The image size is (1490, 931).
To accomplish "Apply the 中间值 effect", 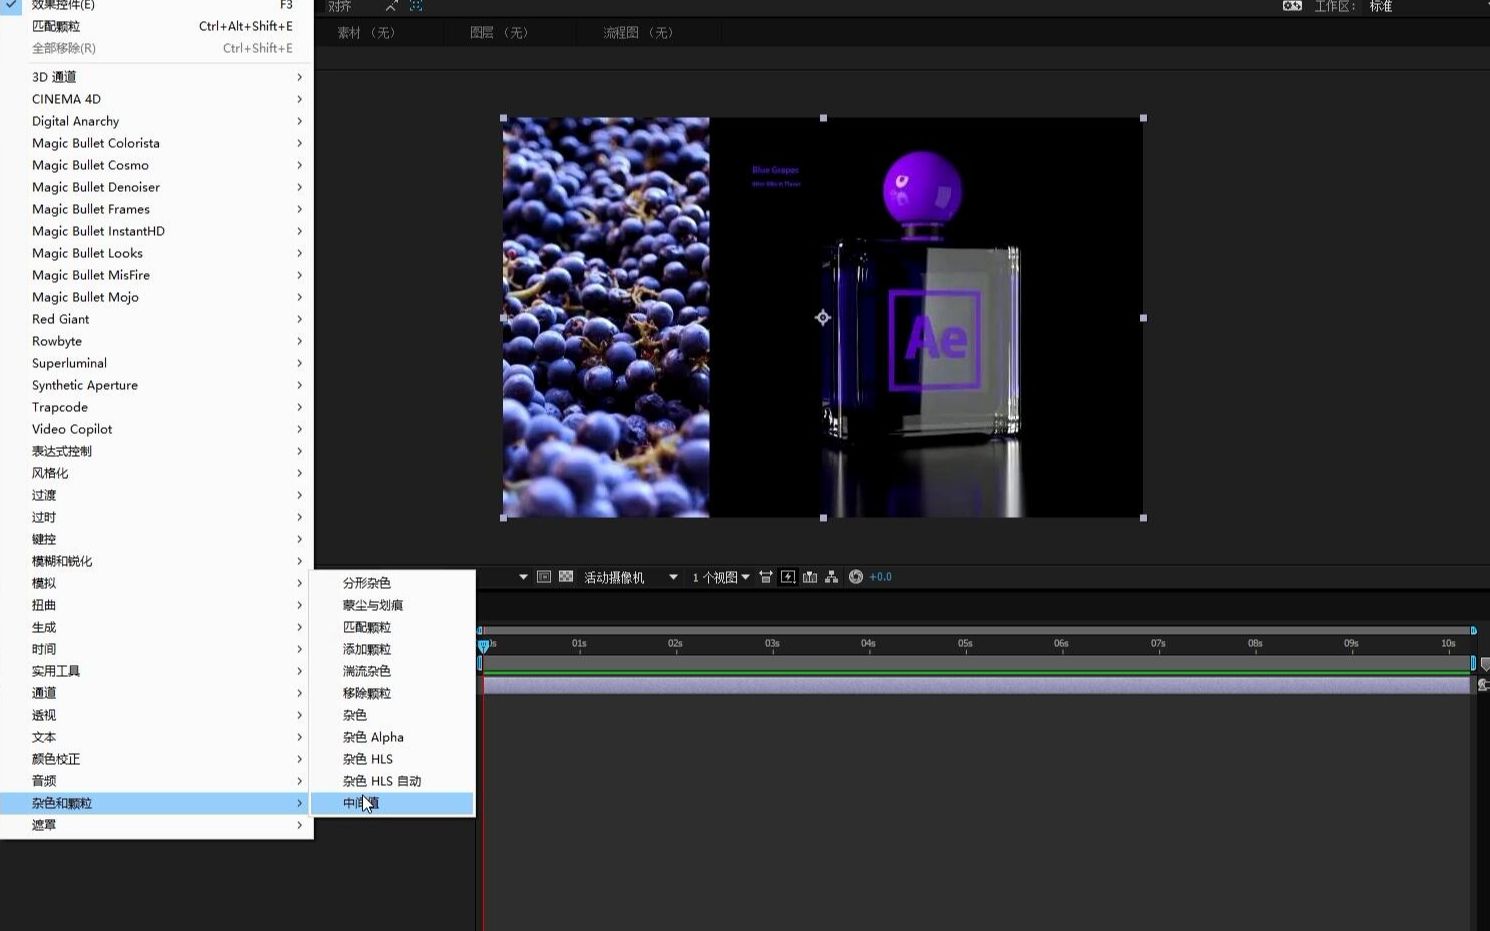I will tap(392, 803).
